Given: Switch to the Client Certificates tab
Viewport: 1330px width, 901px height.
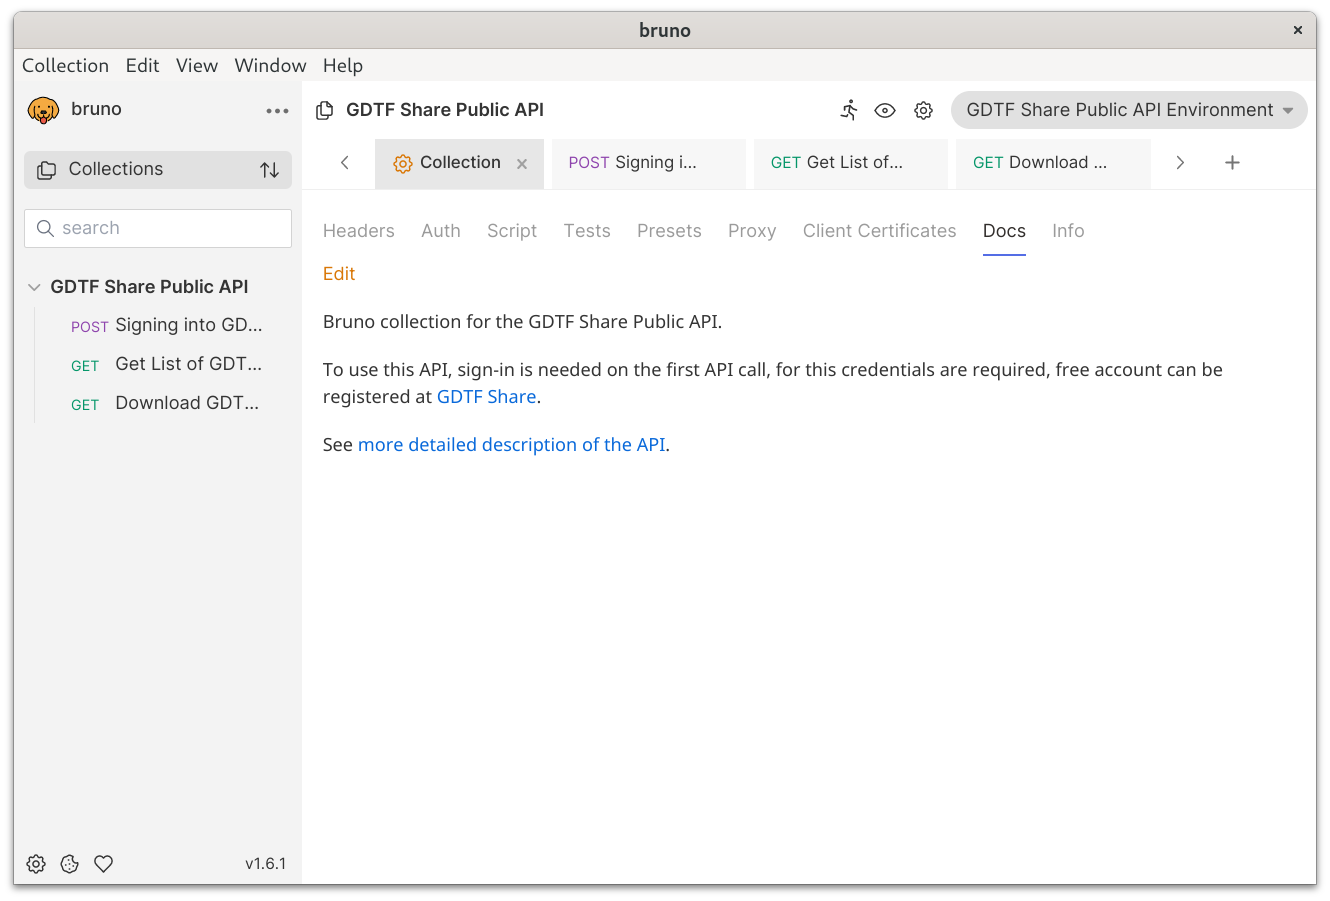Looking at the screenshot, I should tap(880, 231).
